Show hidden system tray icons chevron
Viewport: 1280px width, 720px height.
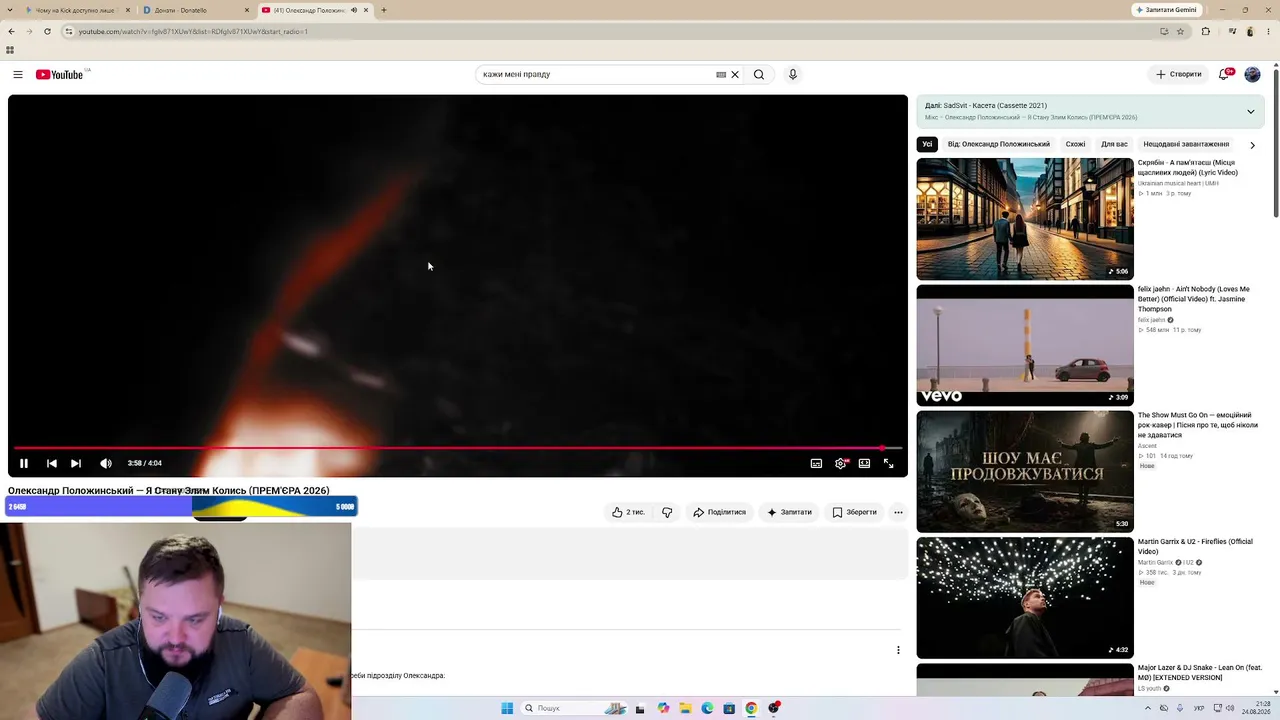pos(1147,708)
